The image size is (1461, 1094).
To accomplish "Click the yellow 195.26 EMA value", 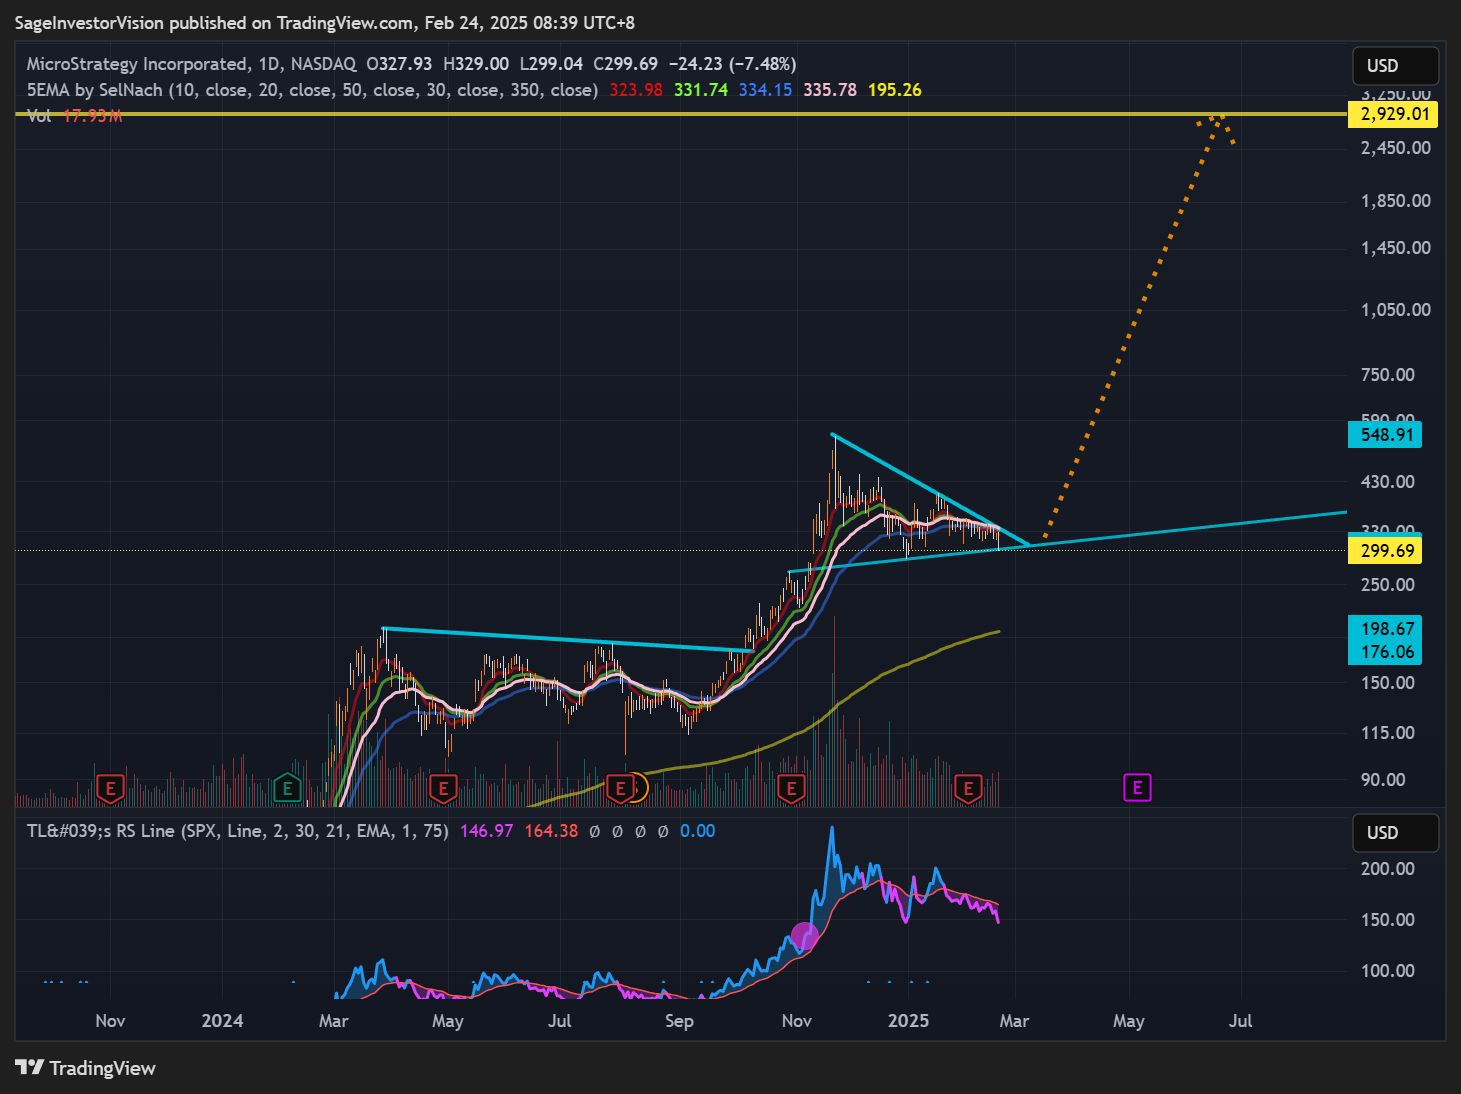I will click(x=895, y=90).
